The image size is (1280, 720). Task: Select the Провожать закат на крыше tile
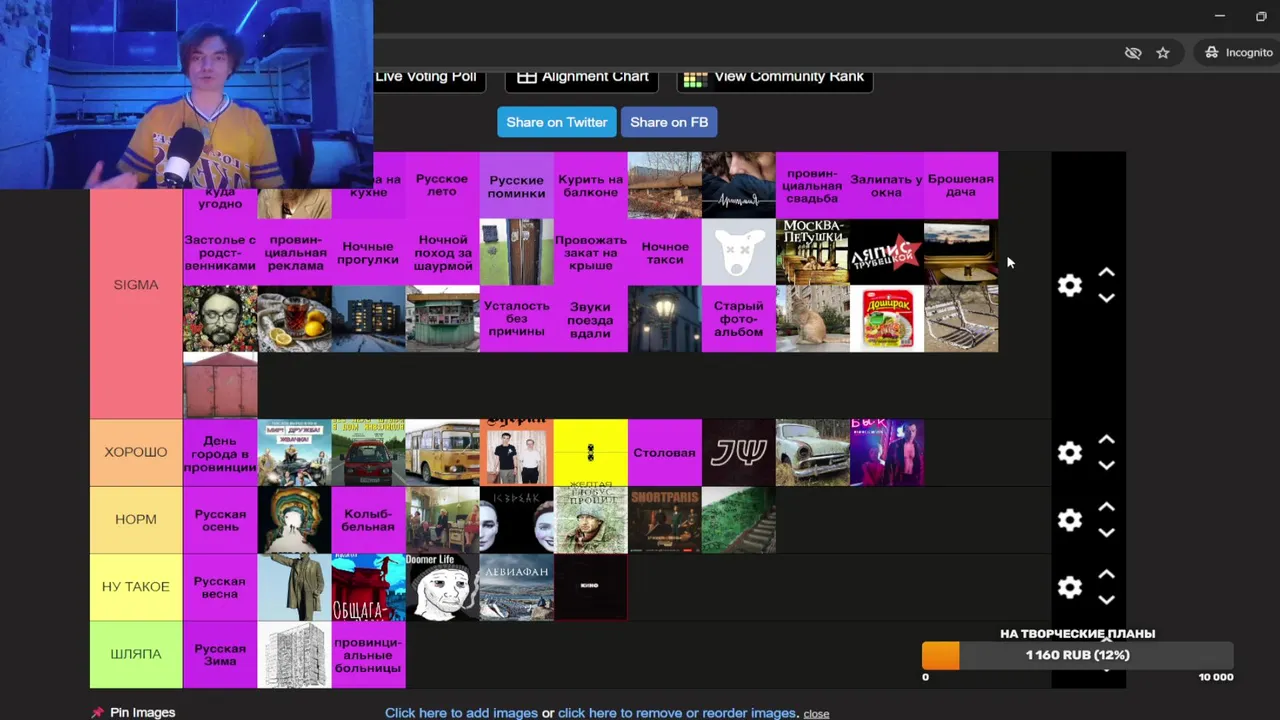[590, 252]
